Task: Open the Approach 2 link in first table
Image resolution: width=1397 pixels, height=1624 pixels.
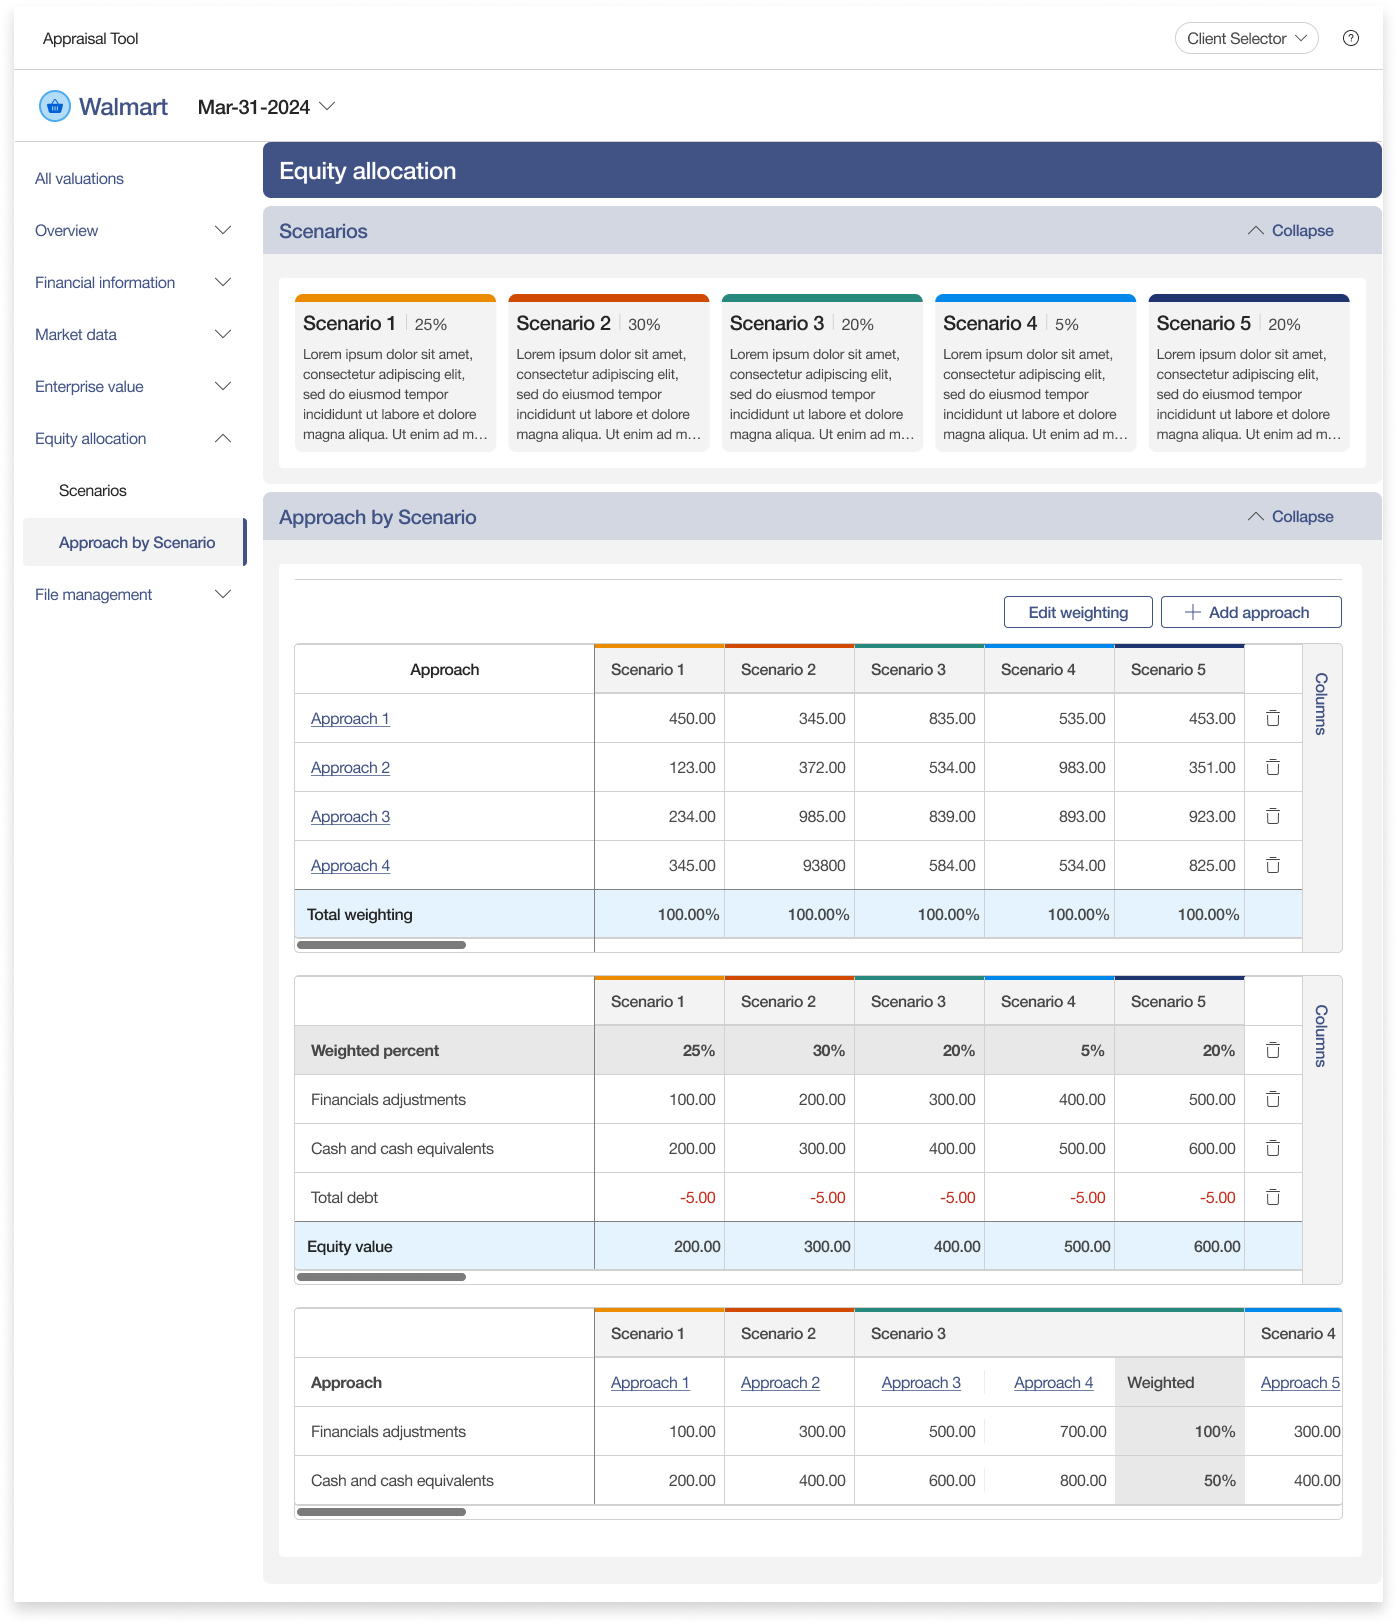Action: point(350,767)
